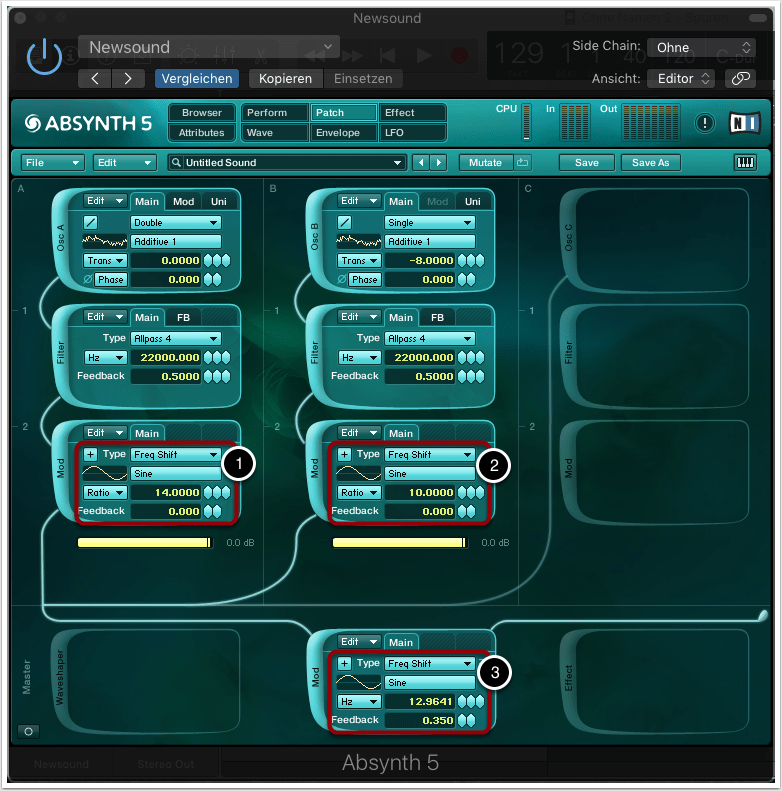
Task: Click Osc B waveform edit pencil icon
Action: (x=344, y=222)
